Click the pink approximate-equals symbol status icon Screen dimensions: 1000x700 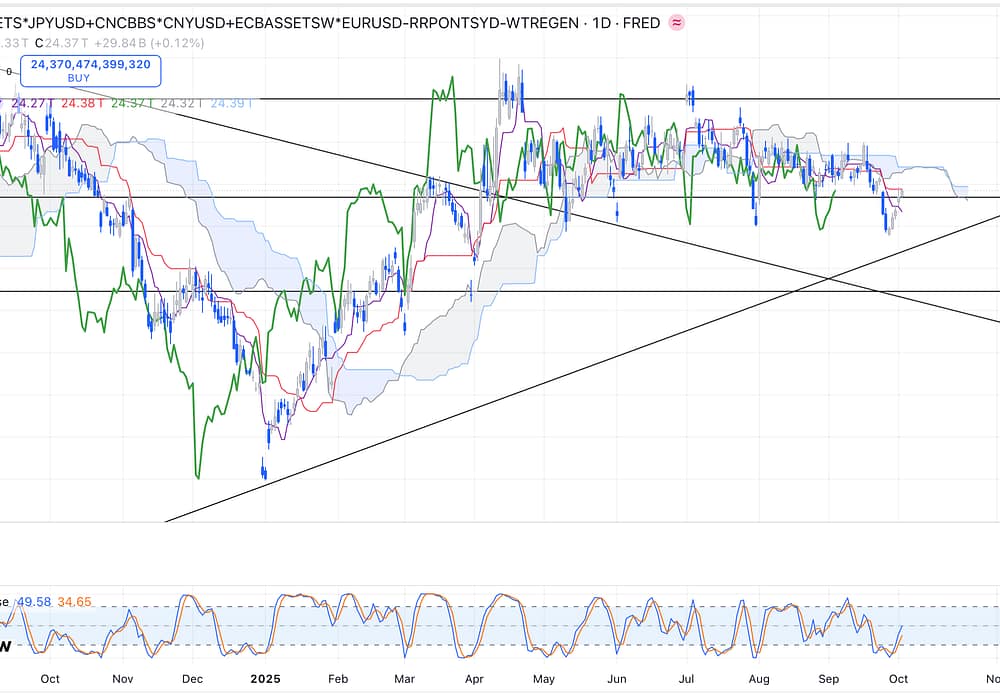click(x=677, y=22)
